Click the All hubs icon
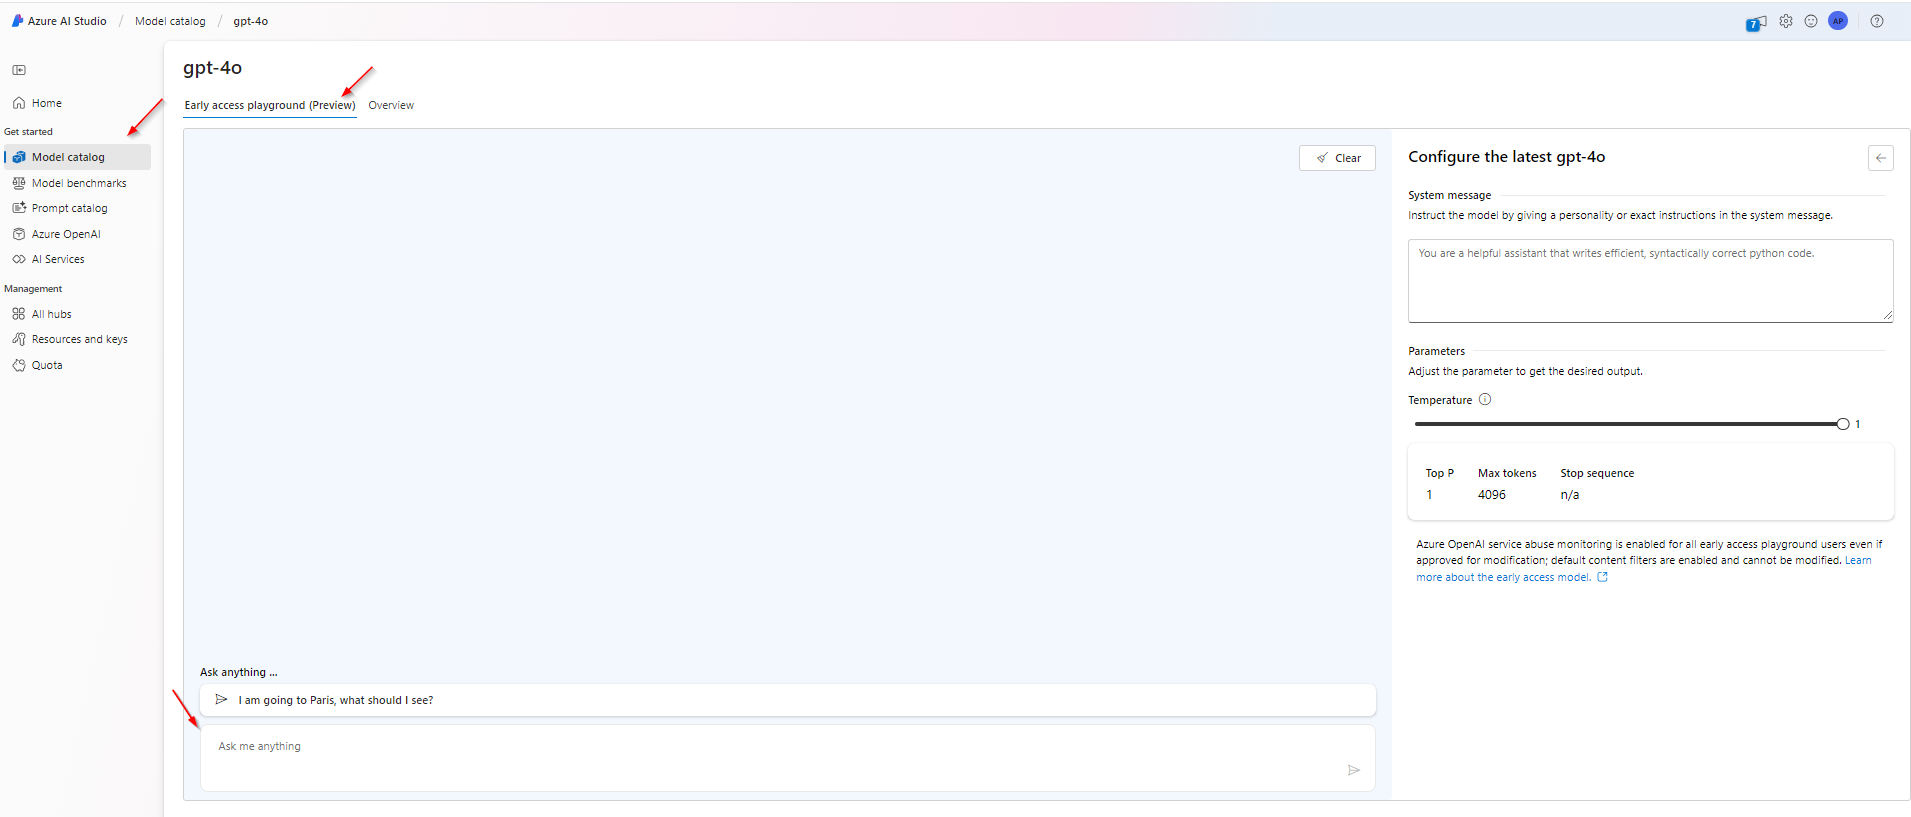This screenshot has width=1911, height=817. (19, 314)
